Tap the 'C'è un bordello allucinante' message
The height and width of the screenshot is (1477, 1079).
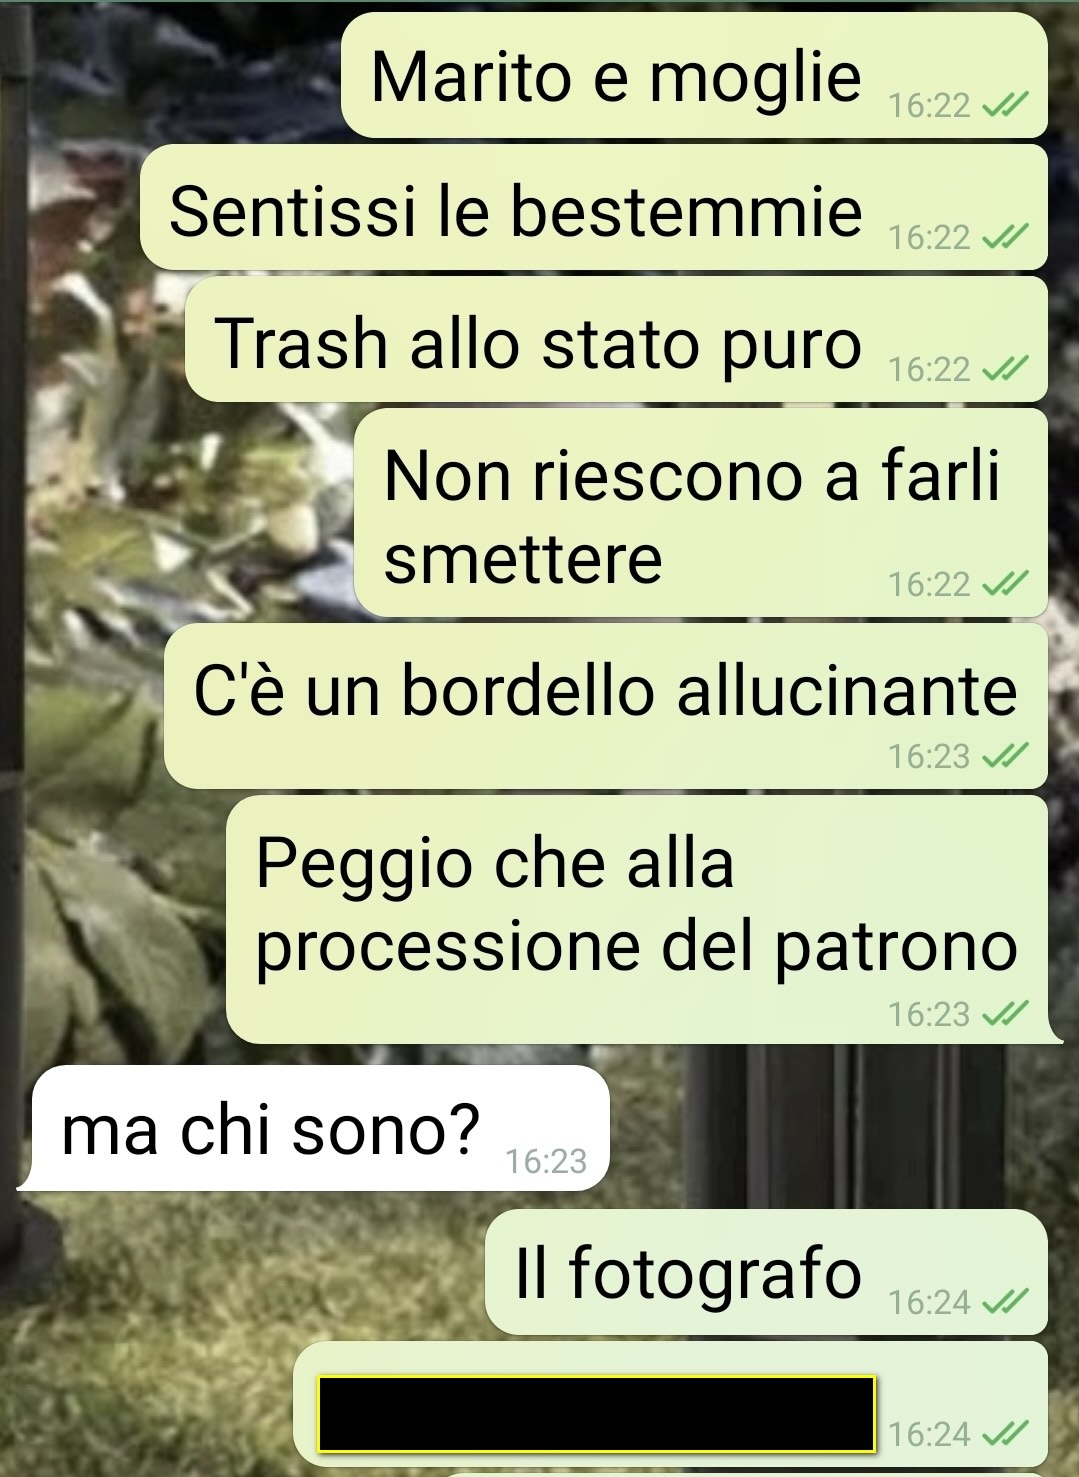pos(606,706)
